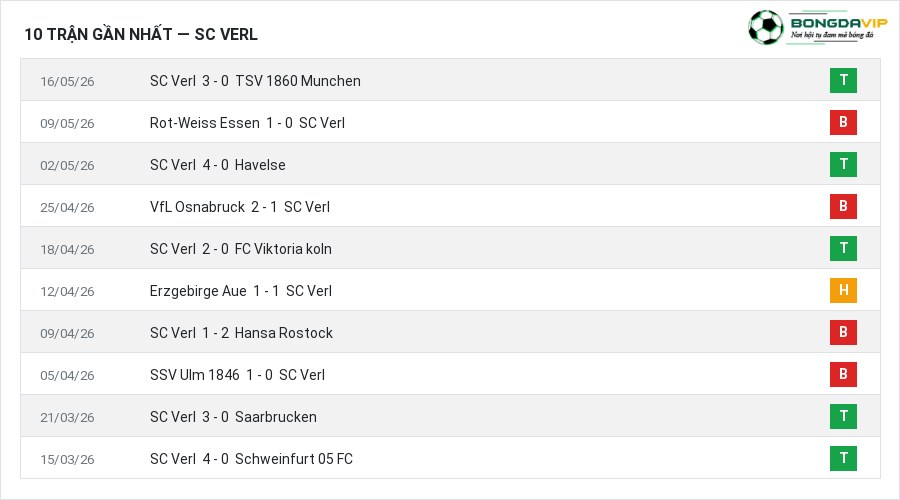This screenshot has width=900, height=500.
Task: Click the red B badge for VfL Osnabruck match
Action: click(x=843, y=206)
